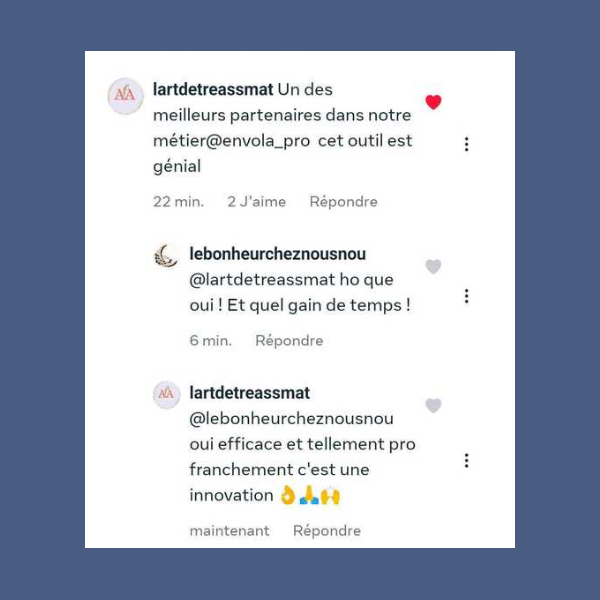Click the 22 min. timestamp
This screenshot has height=600, width=600.
click(178, 202)
